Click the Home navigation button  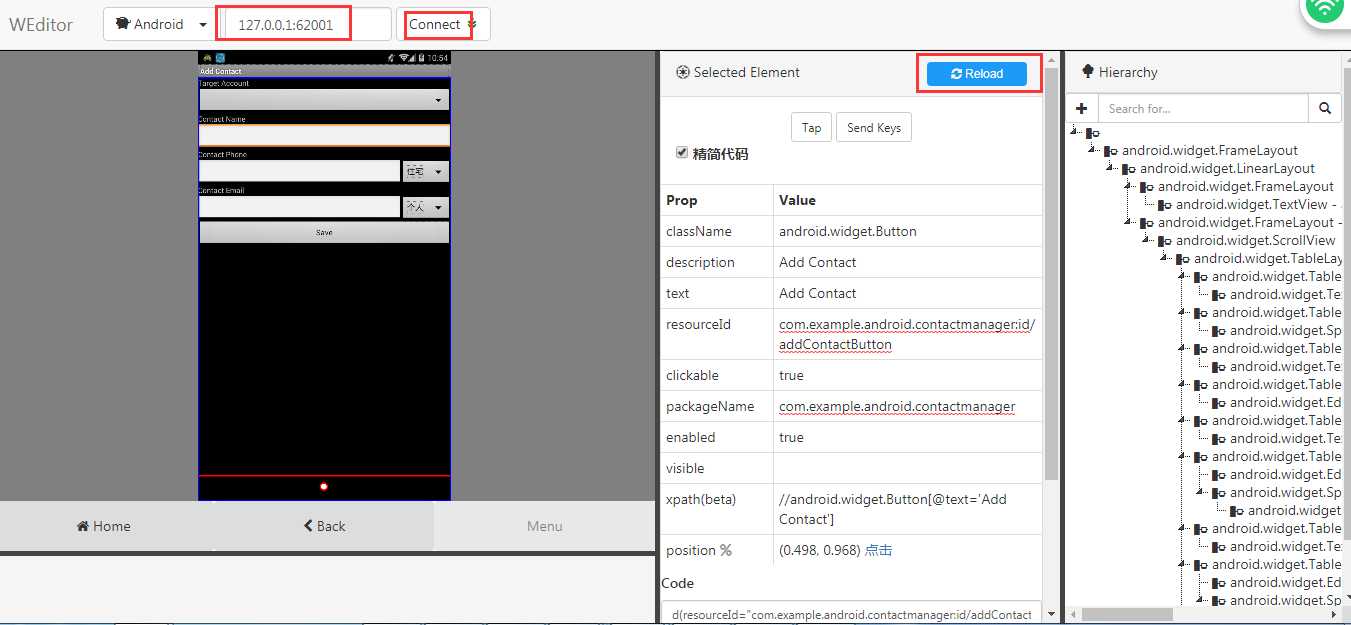click(x=104, y=526)
